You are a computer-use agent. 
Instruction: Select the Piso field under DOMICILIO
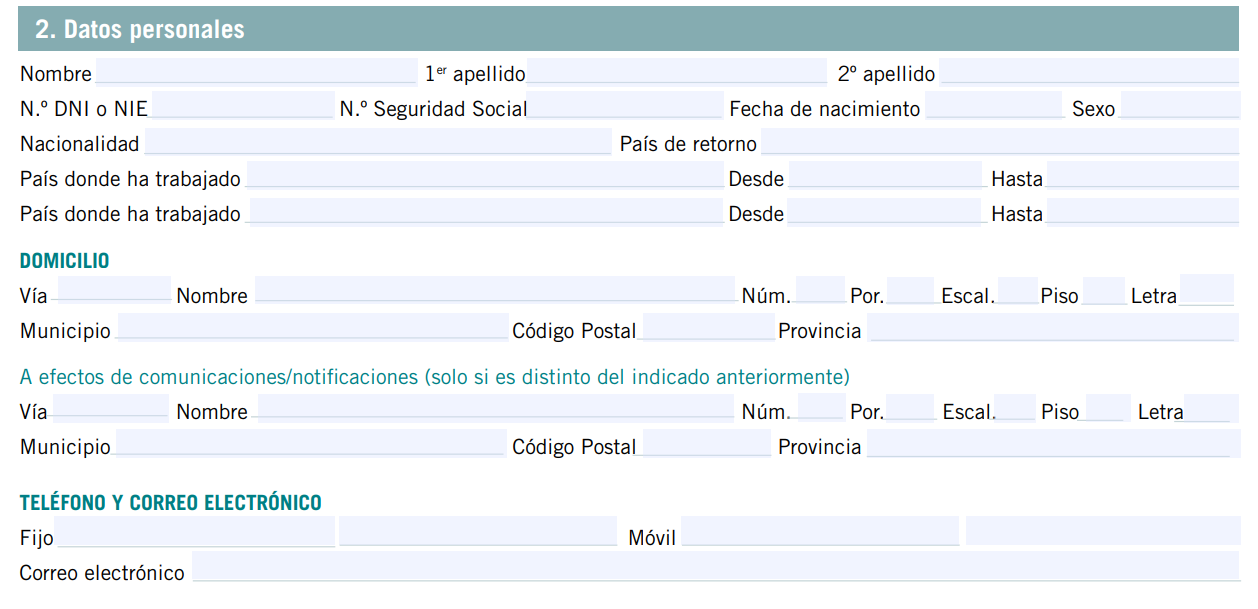coord(1104,291)
